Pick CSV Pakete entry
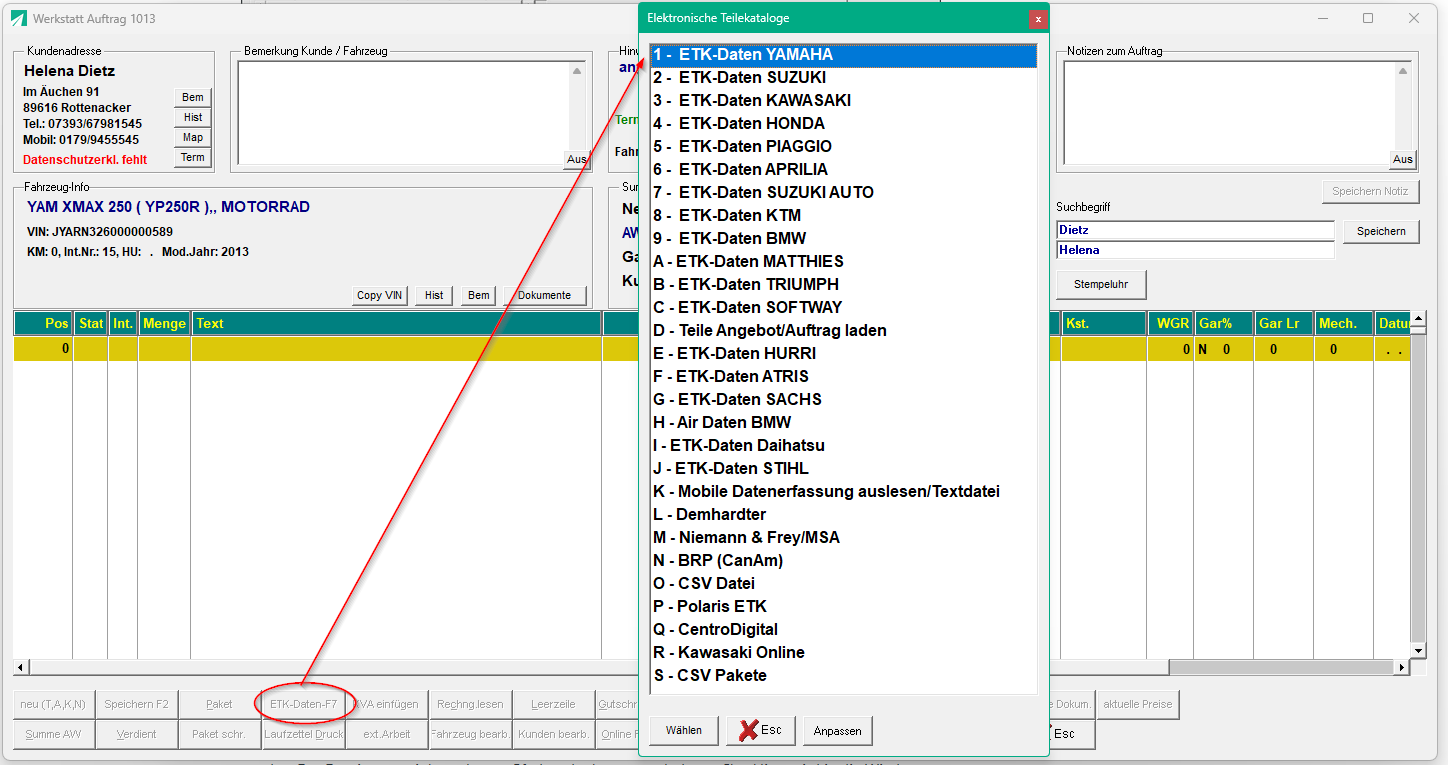Screen dimensions: 1448x765 pos(843,676)
